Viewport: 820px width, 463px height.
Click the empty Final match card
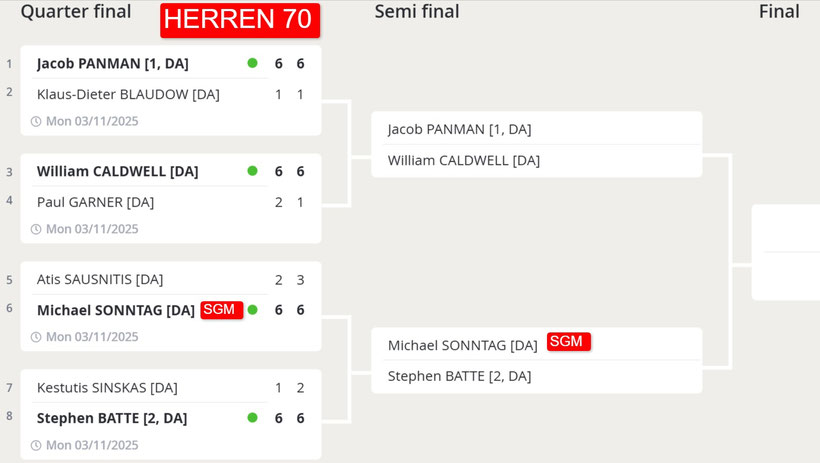785,252
